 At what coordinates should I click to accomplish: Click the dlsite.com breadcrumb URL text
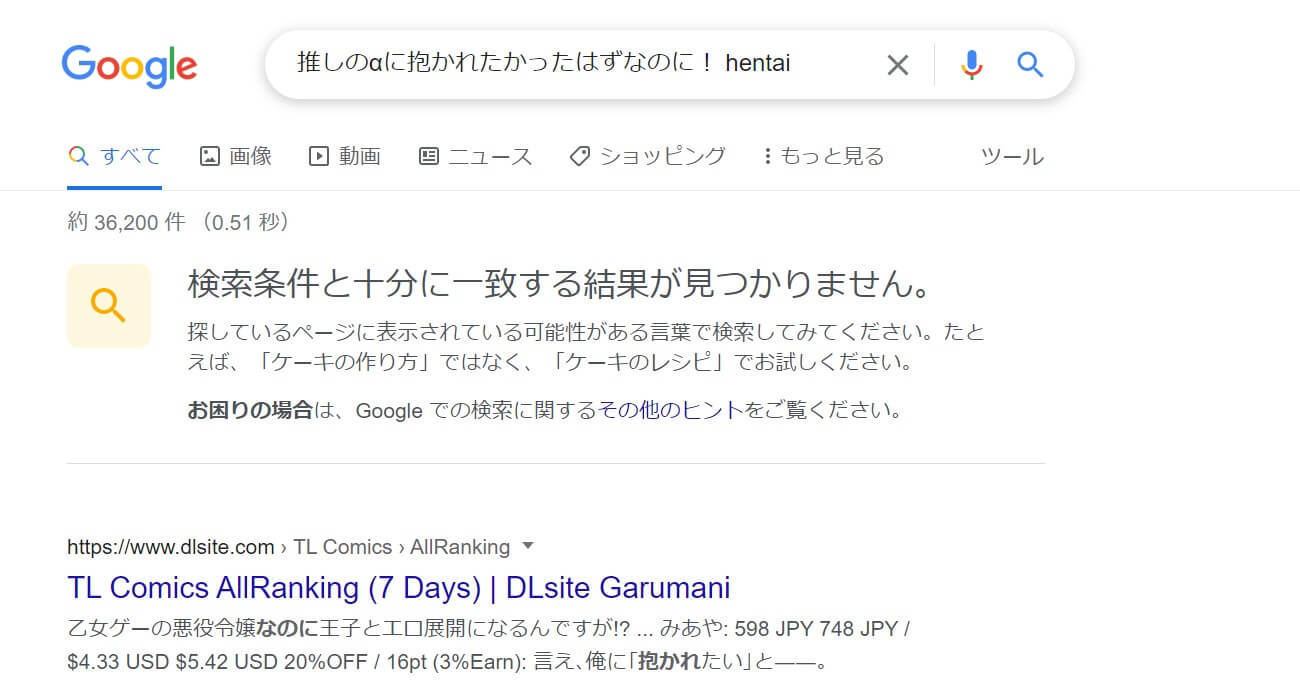(x=171, y=547)
